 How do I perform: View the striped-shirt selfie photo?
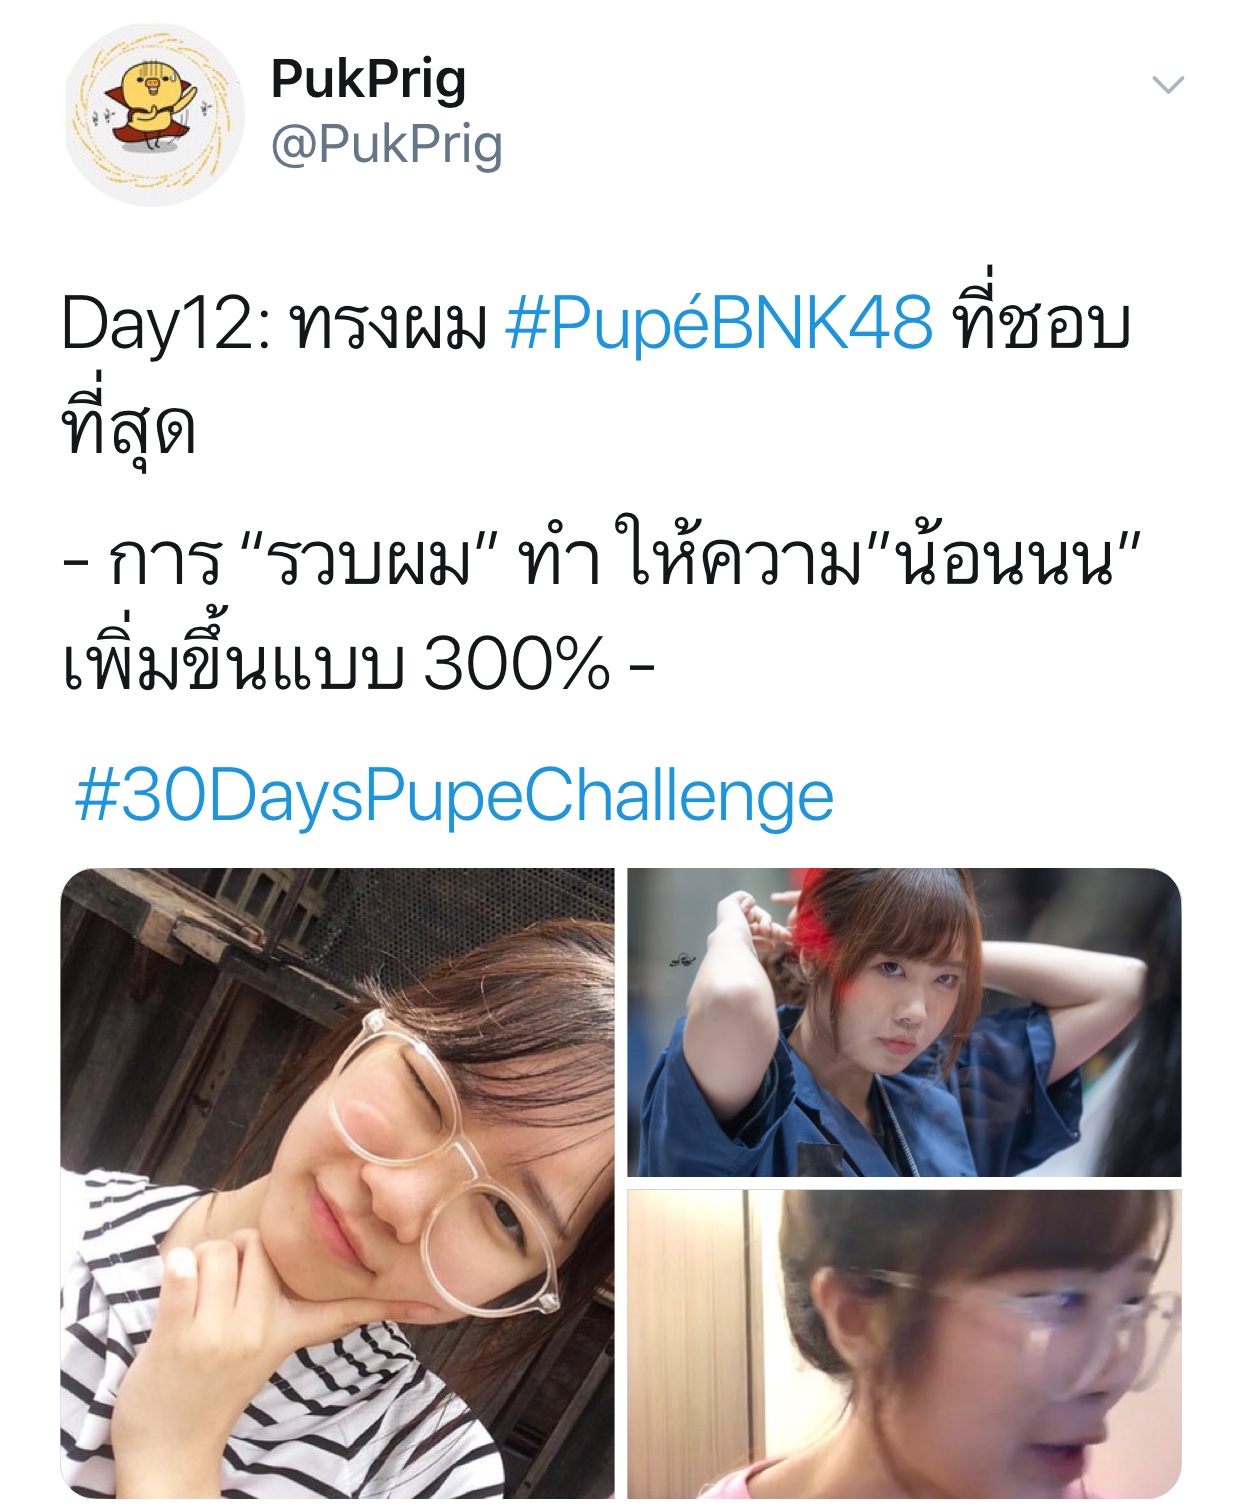tap(337, 1183)
